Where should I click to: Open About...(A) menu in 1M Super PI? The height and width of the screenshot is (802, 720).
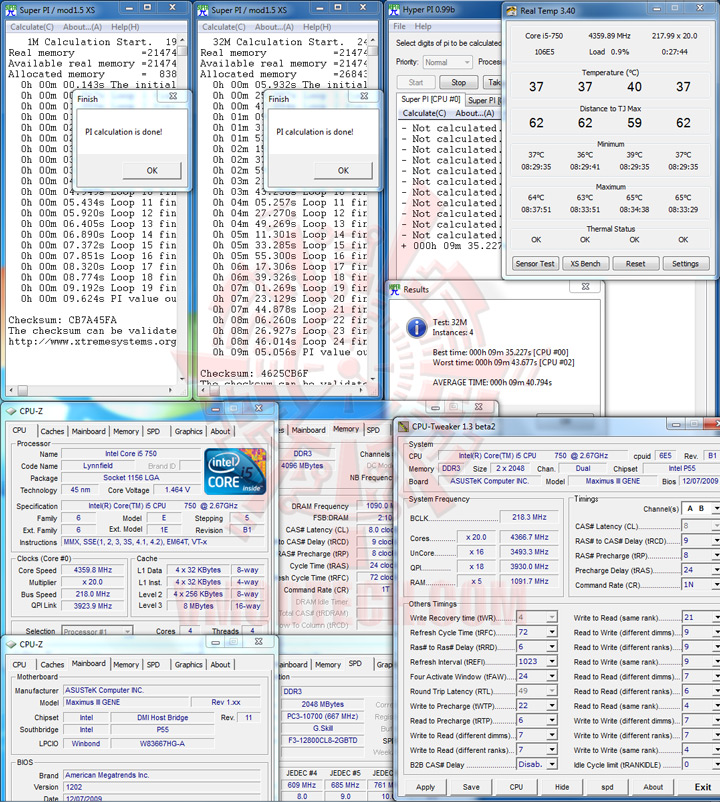[x=82, y=27]
